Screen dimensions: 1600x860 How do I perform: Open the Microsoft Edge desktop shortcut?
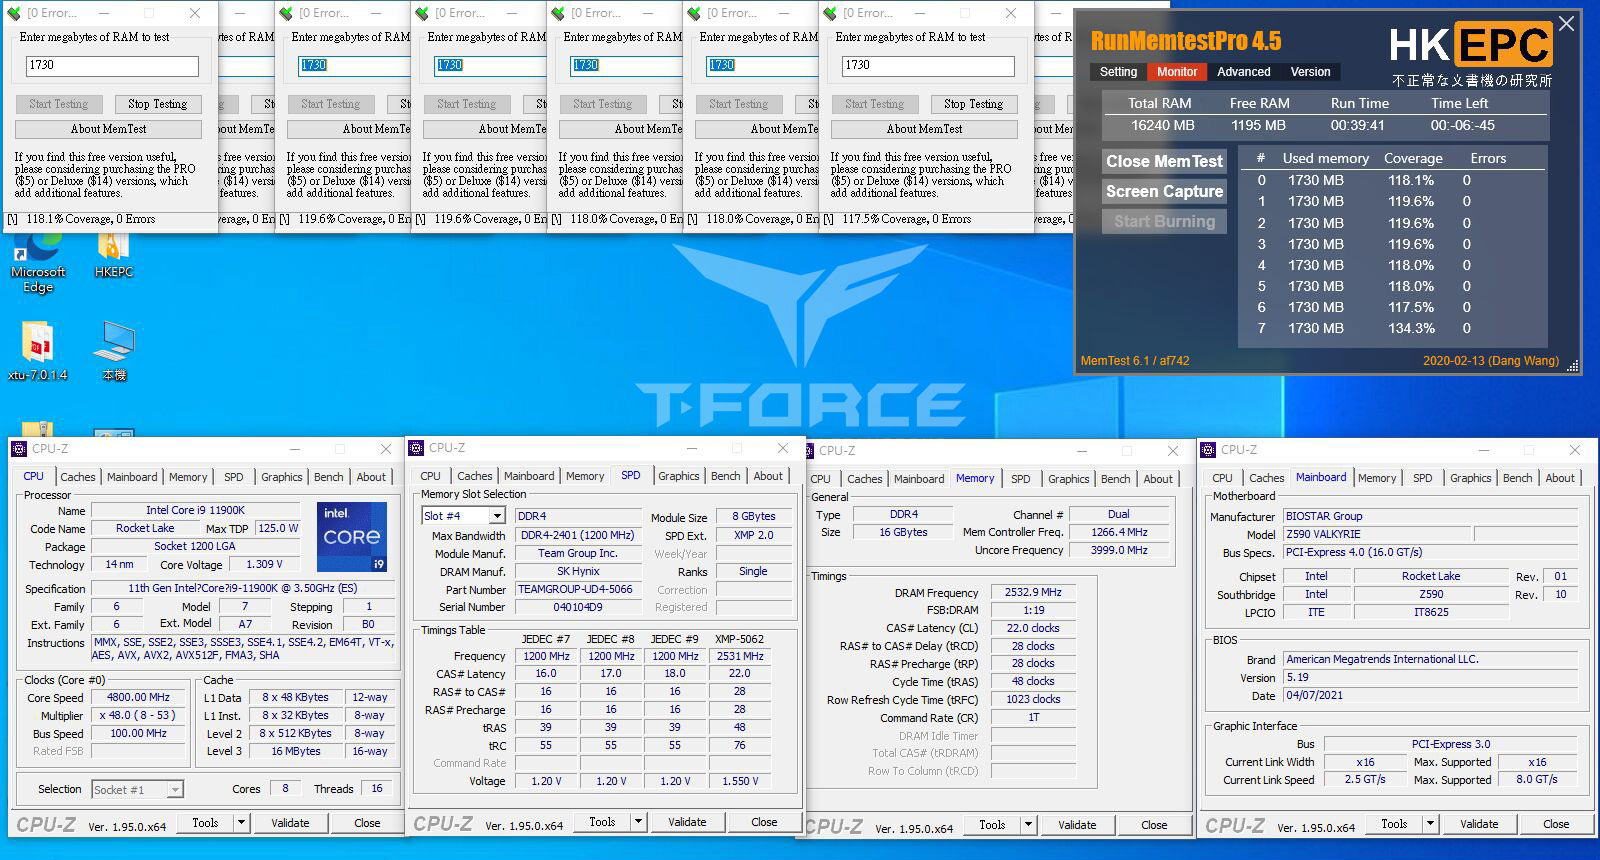(37, 262)
